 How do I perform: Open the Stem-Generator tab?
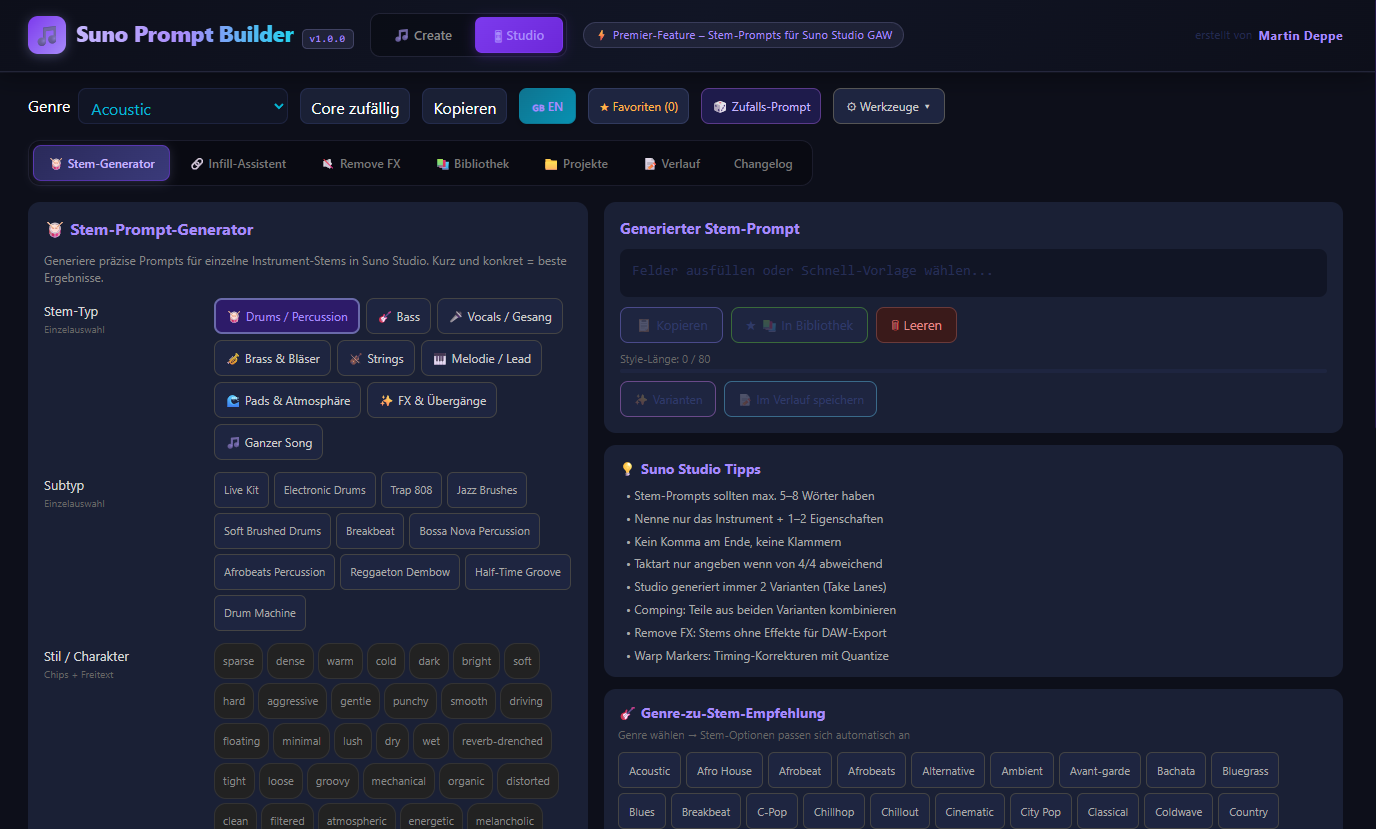101,163
